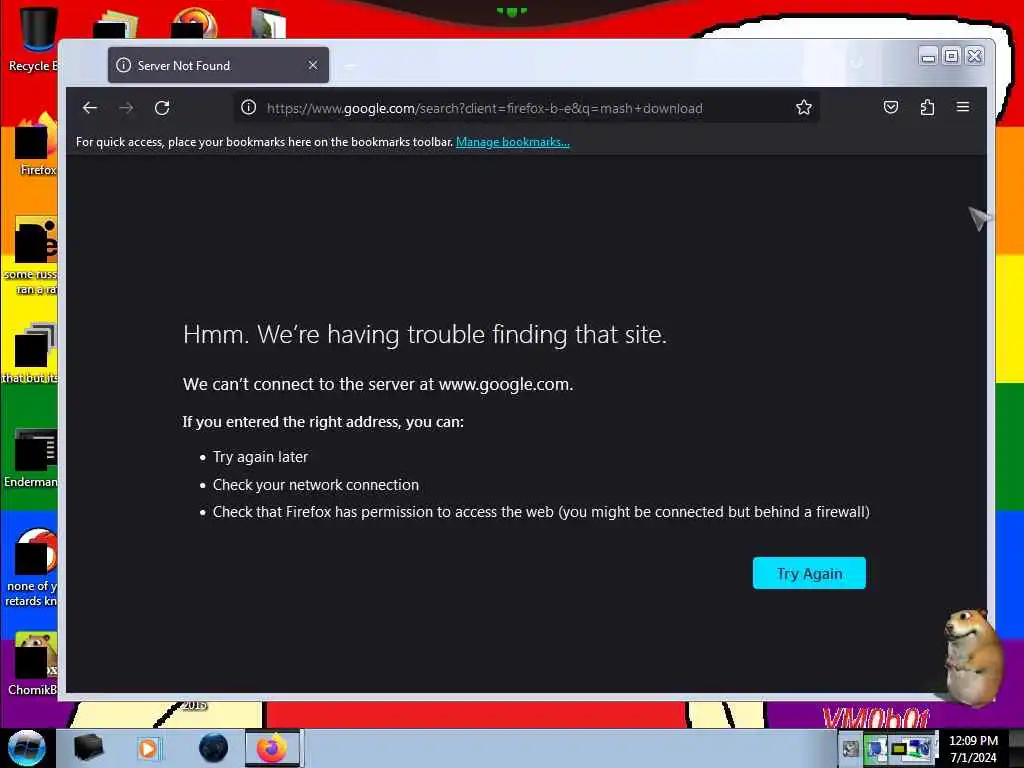Open the black folder taskbar icon
Viewport: 1024px width, 768px height.
coord(89,748)
